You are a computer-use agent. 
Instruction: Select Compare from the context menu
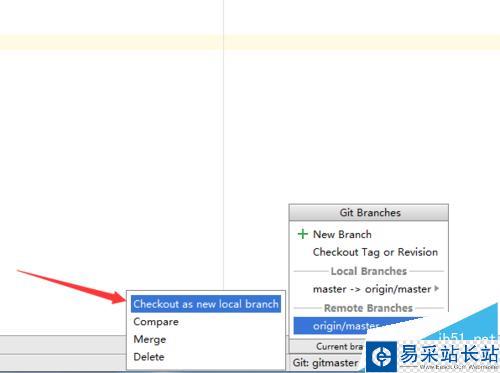click(156, 322)
